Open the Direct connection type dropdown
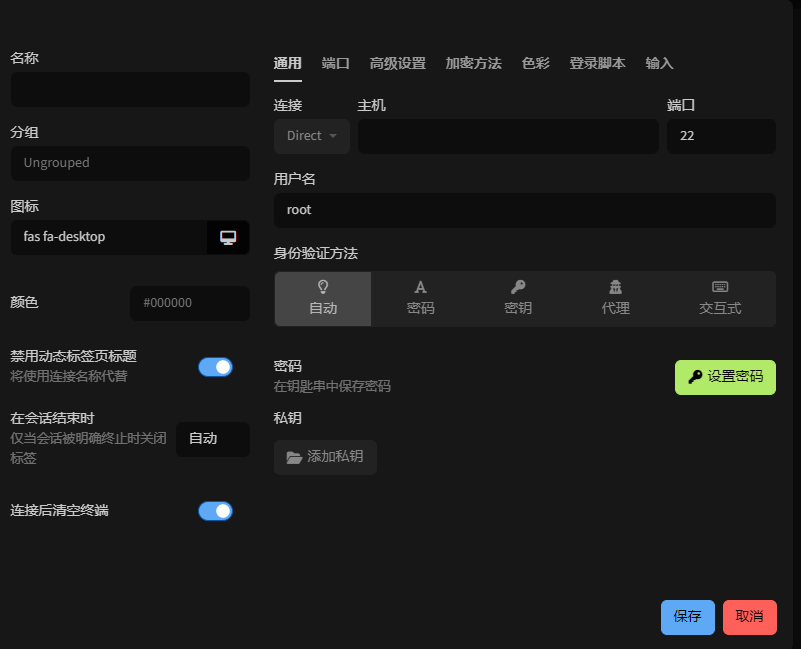 (x=311, y=136)
